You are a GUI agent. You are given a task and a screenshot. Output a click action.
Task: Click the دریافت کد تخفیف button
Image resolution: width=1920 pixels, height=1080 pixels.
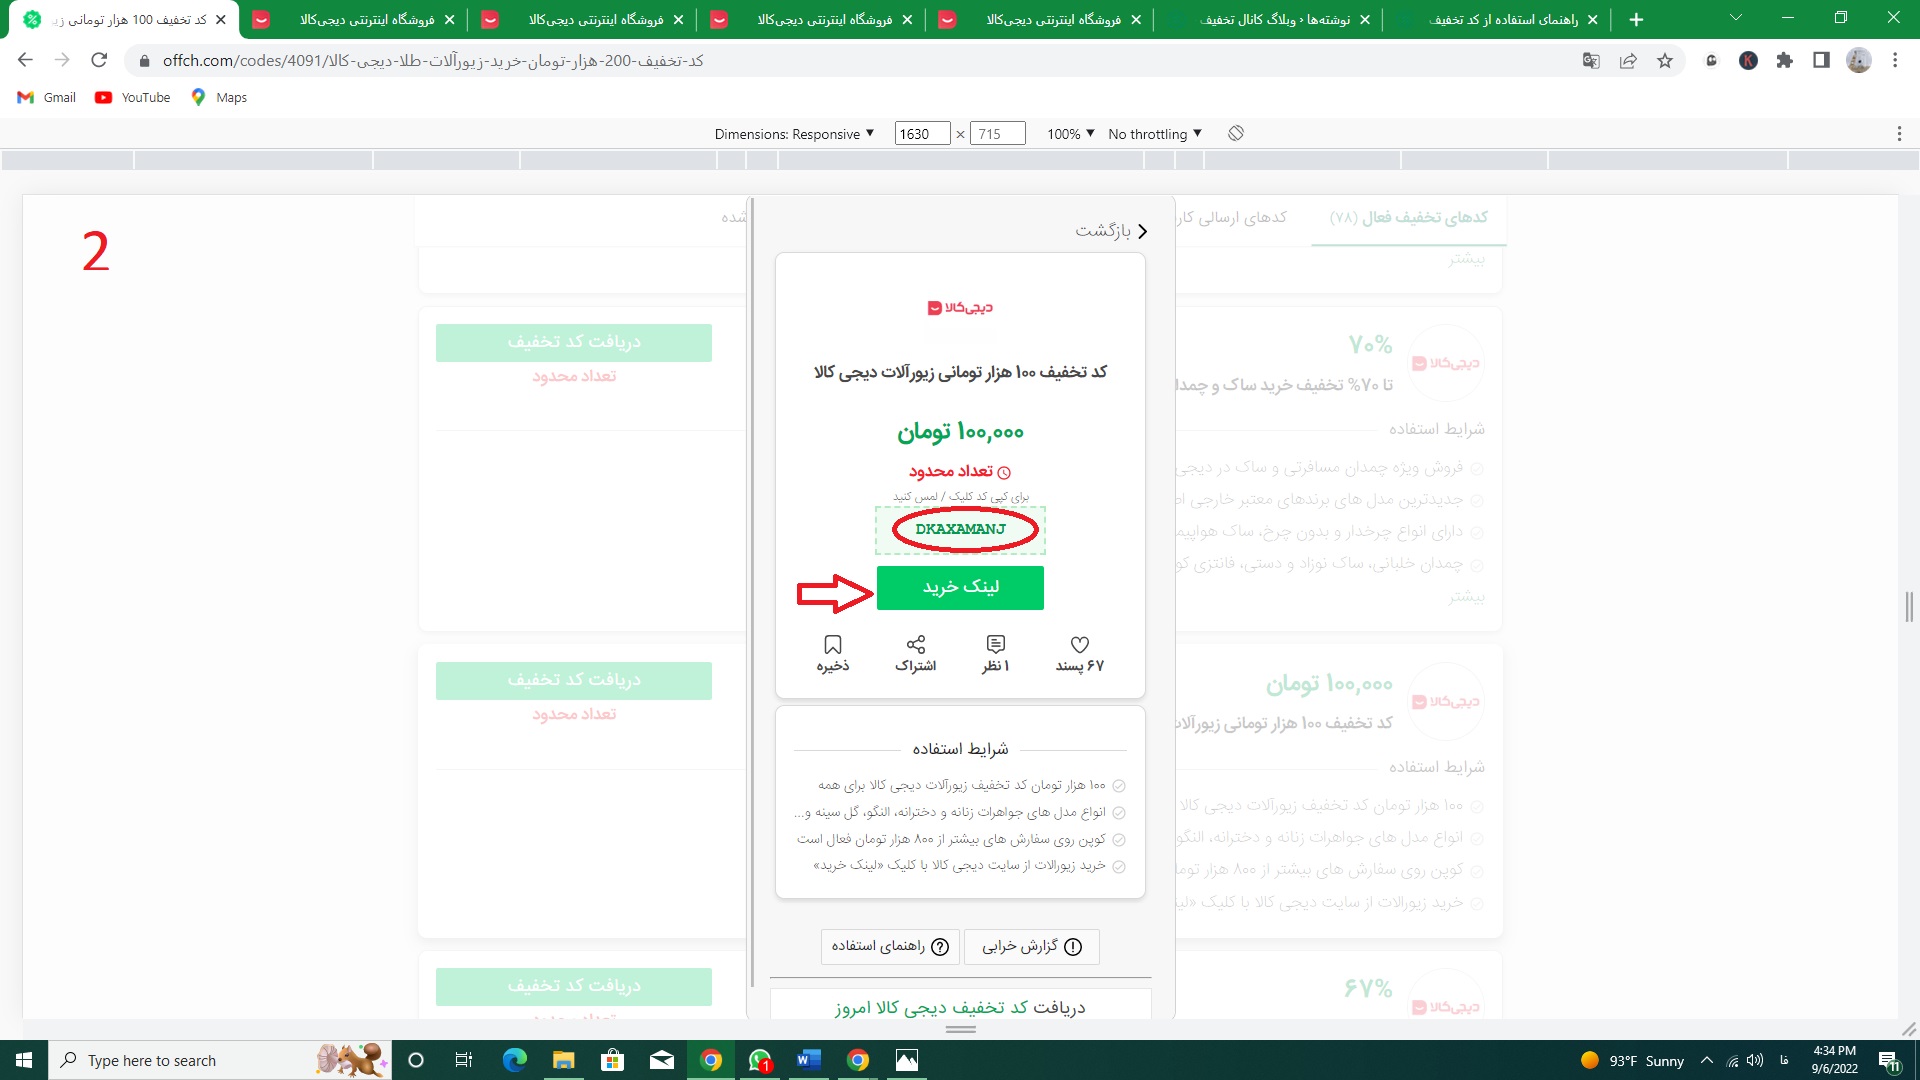(574, 343)
